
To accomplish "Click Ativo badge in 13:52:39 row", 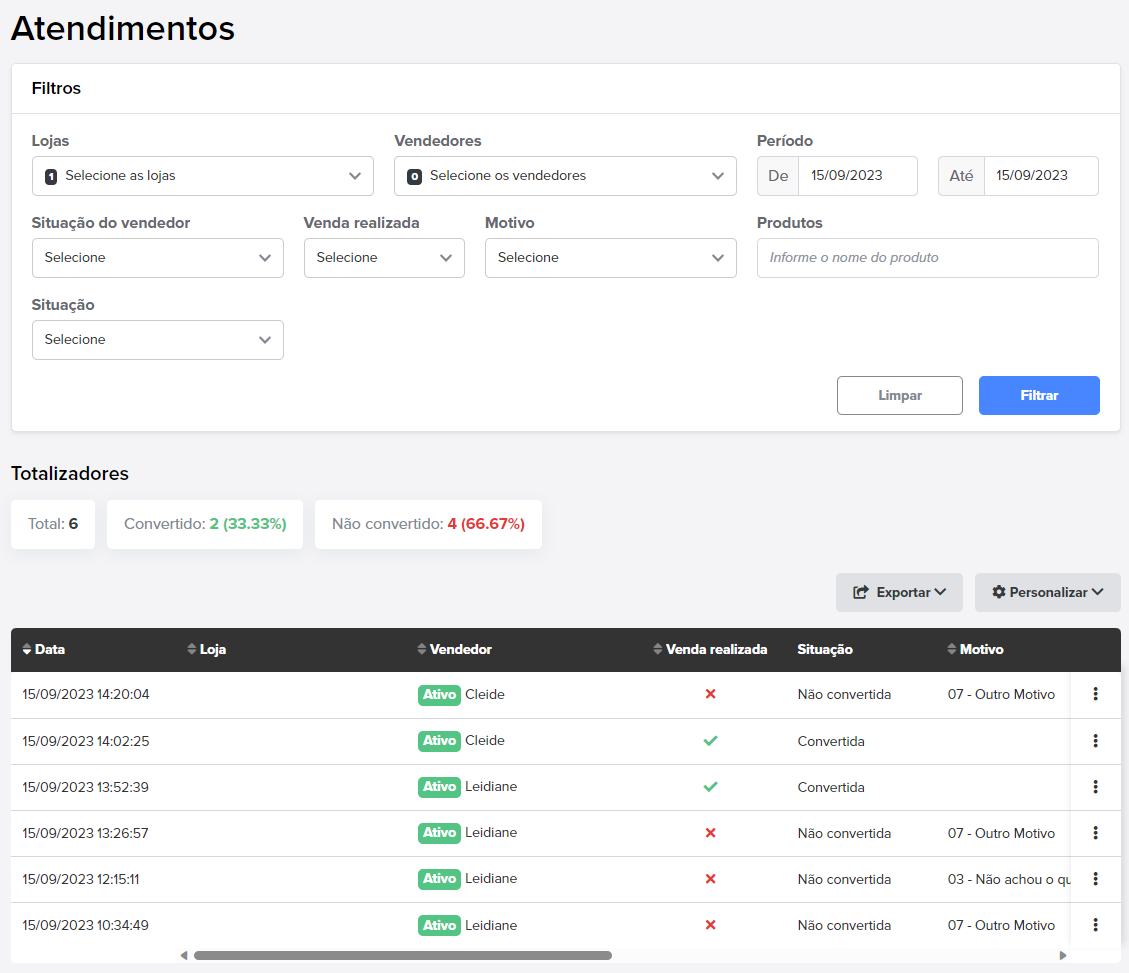I will [439, 786].
